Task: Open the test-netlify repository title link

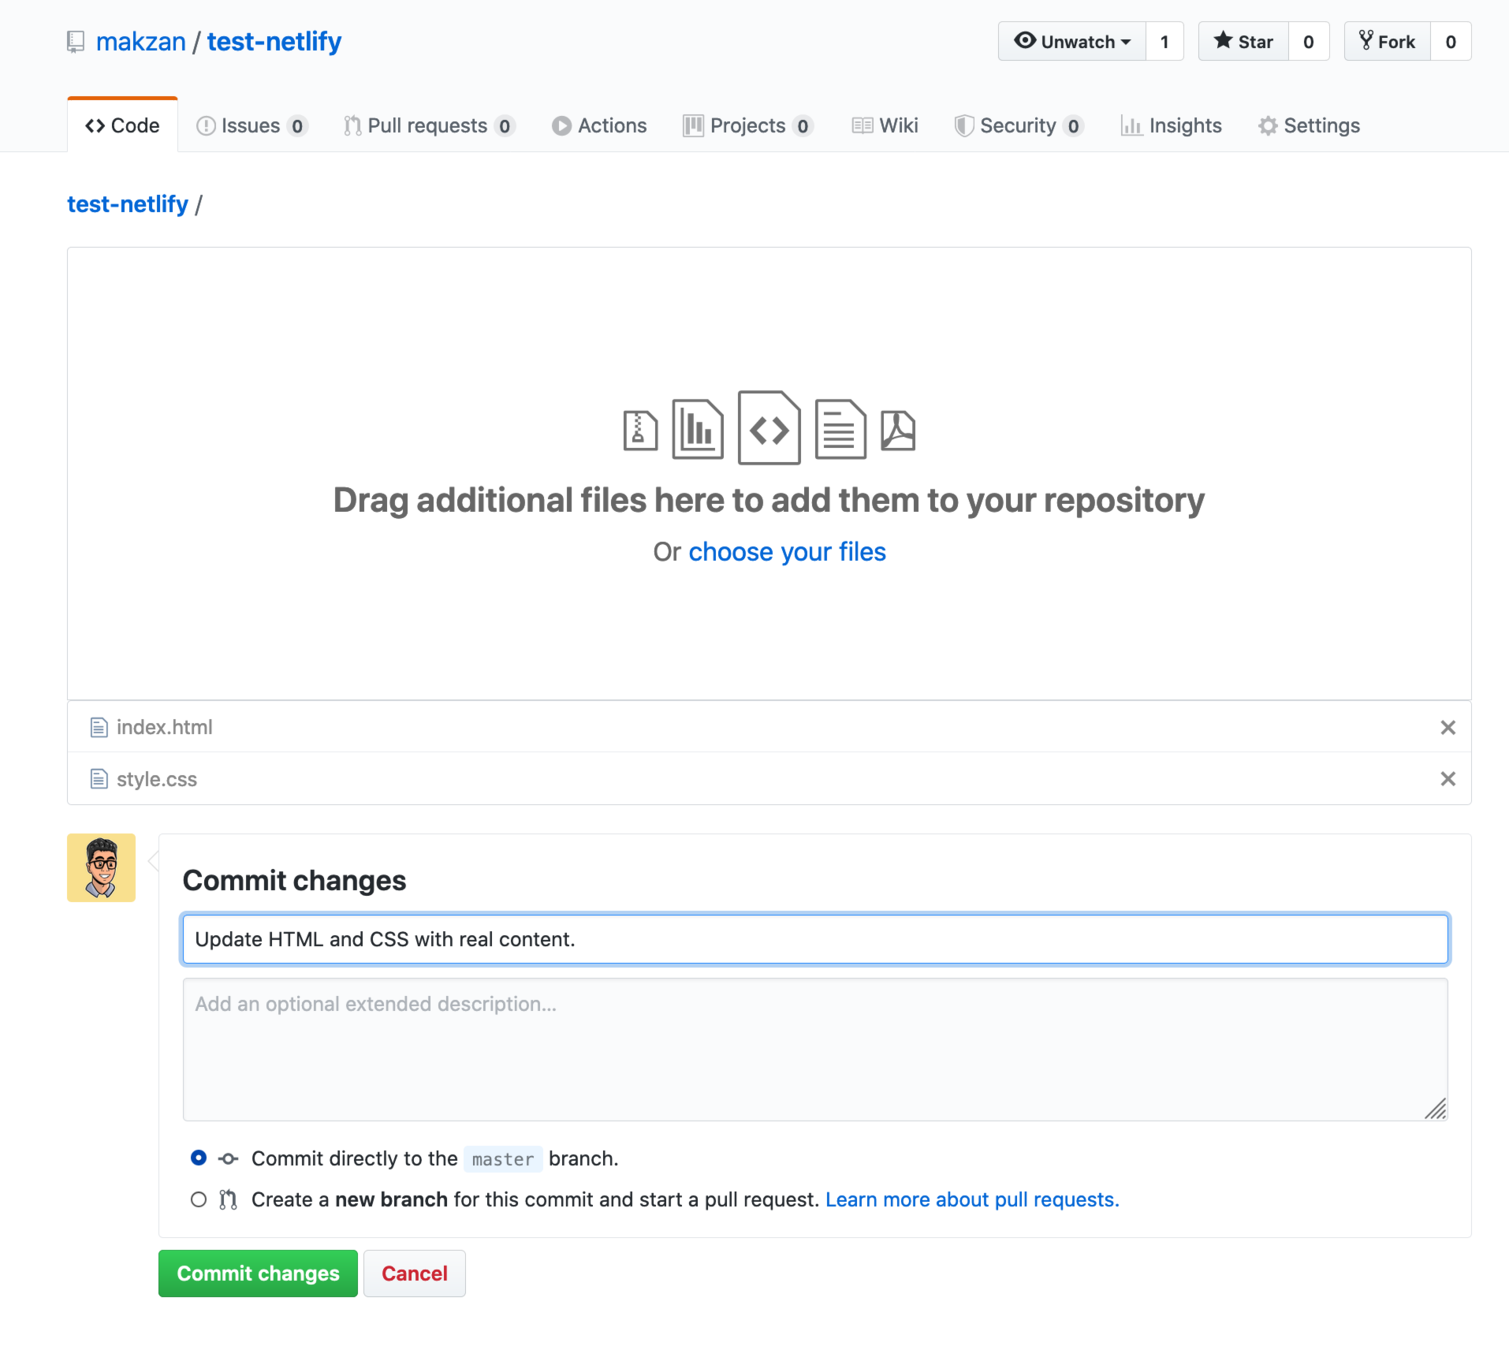Action: pos(274,42)
